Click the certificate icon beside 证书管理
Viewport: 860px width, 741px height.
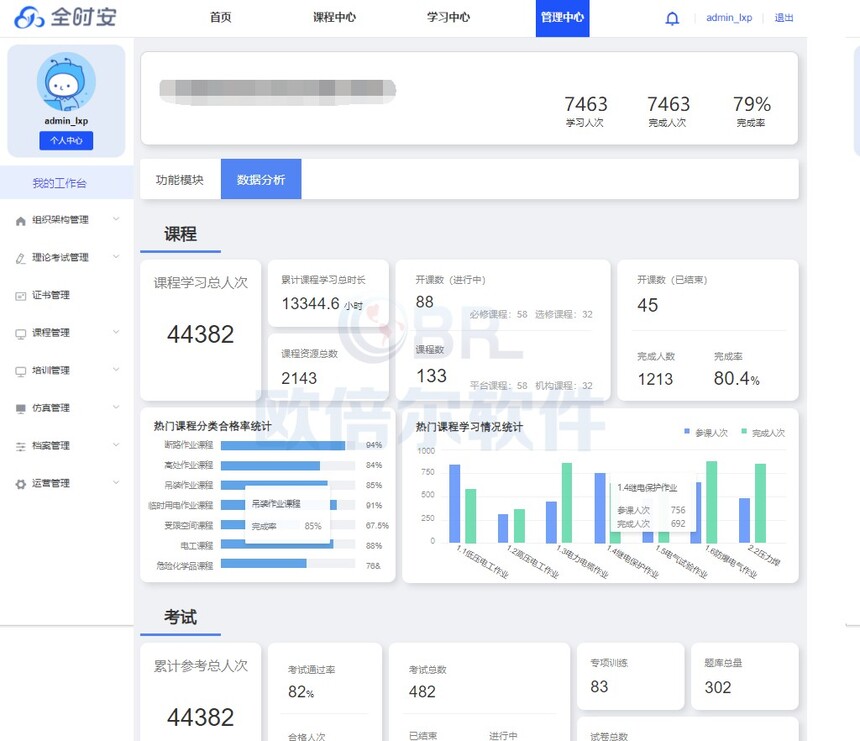21,296
